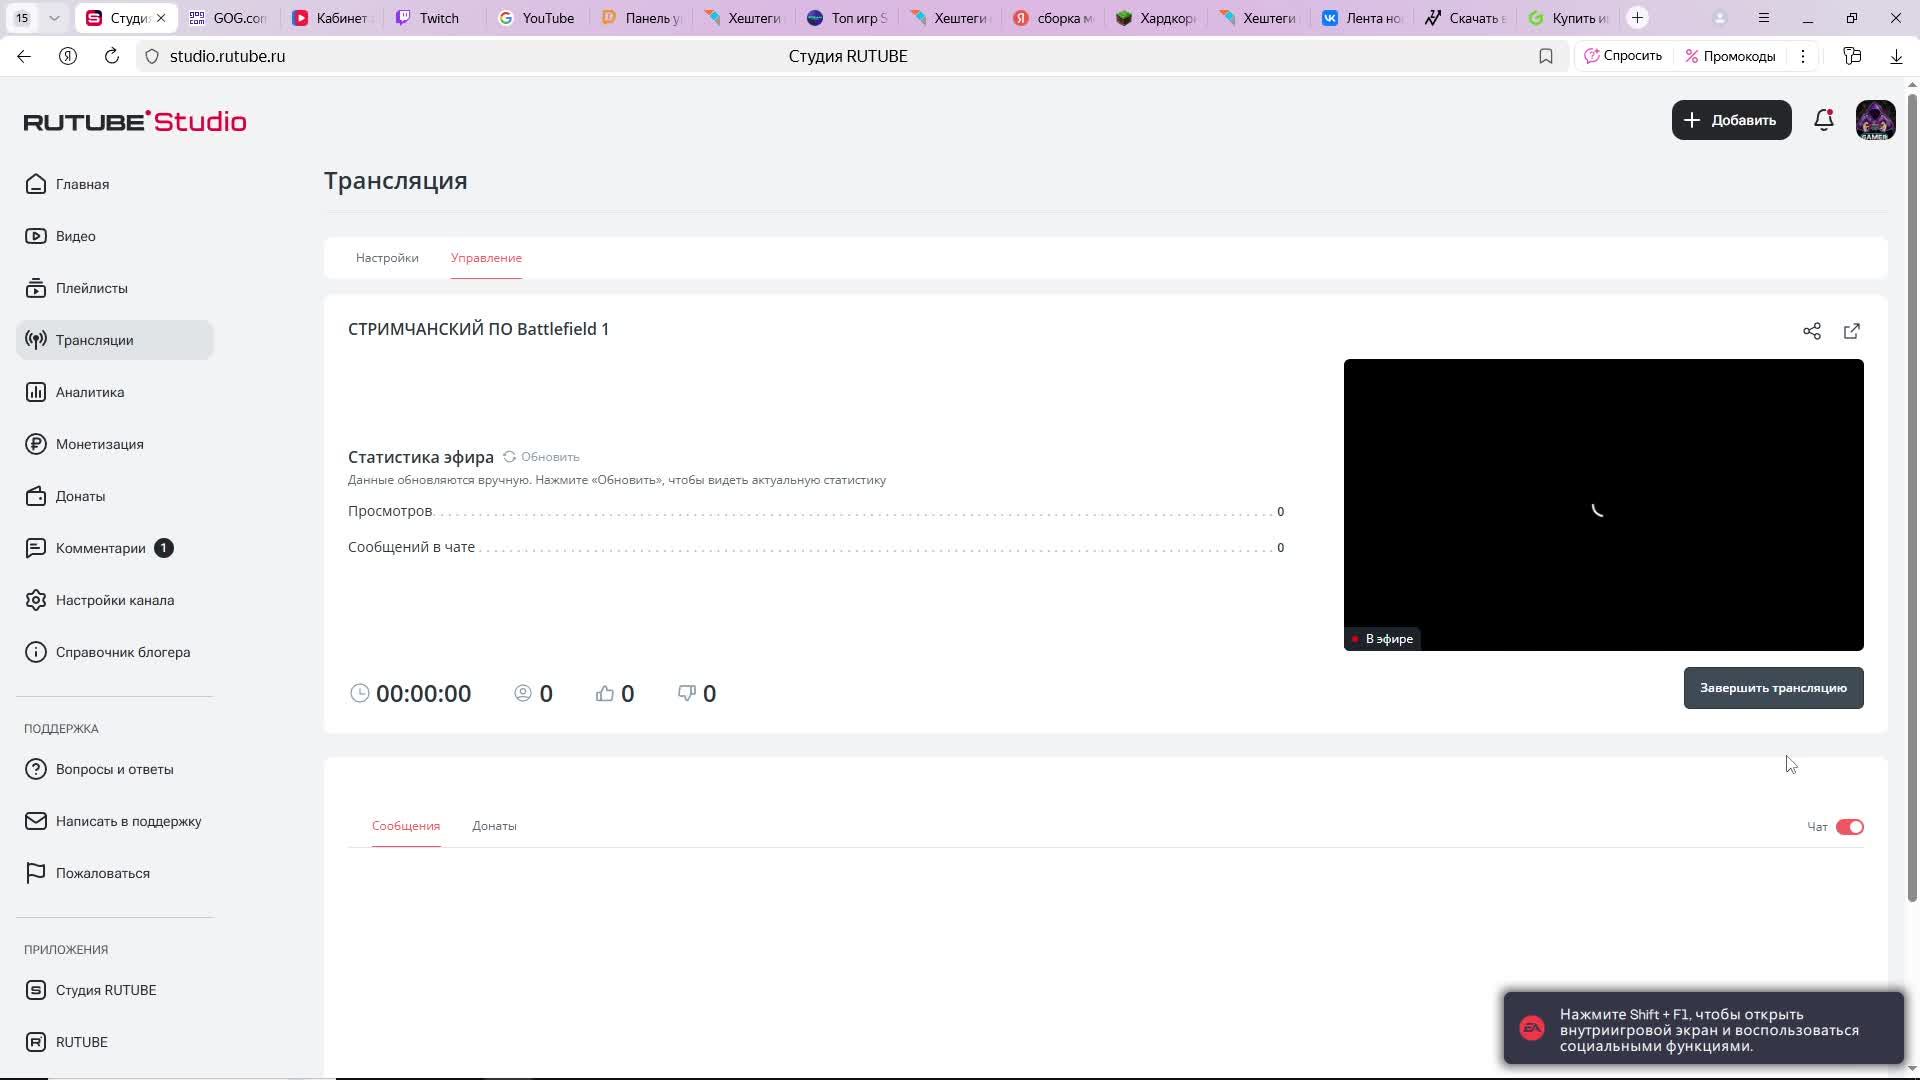The image size is (1920, 1080).
Task: Open the browser three-dot menu
Action: (1803, 56)
